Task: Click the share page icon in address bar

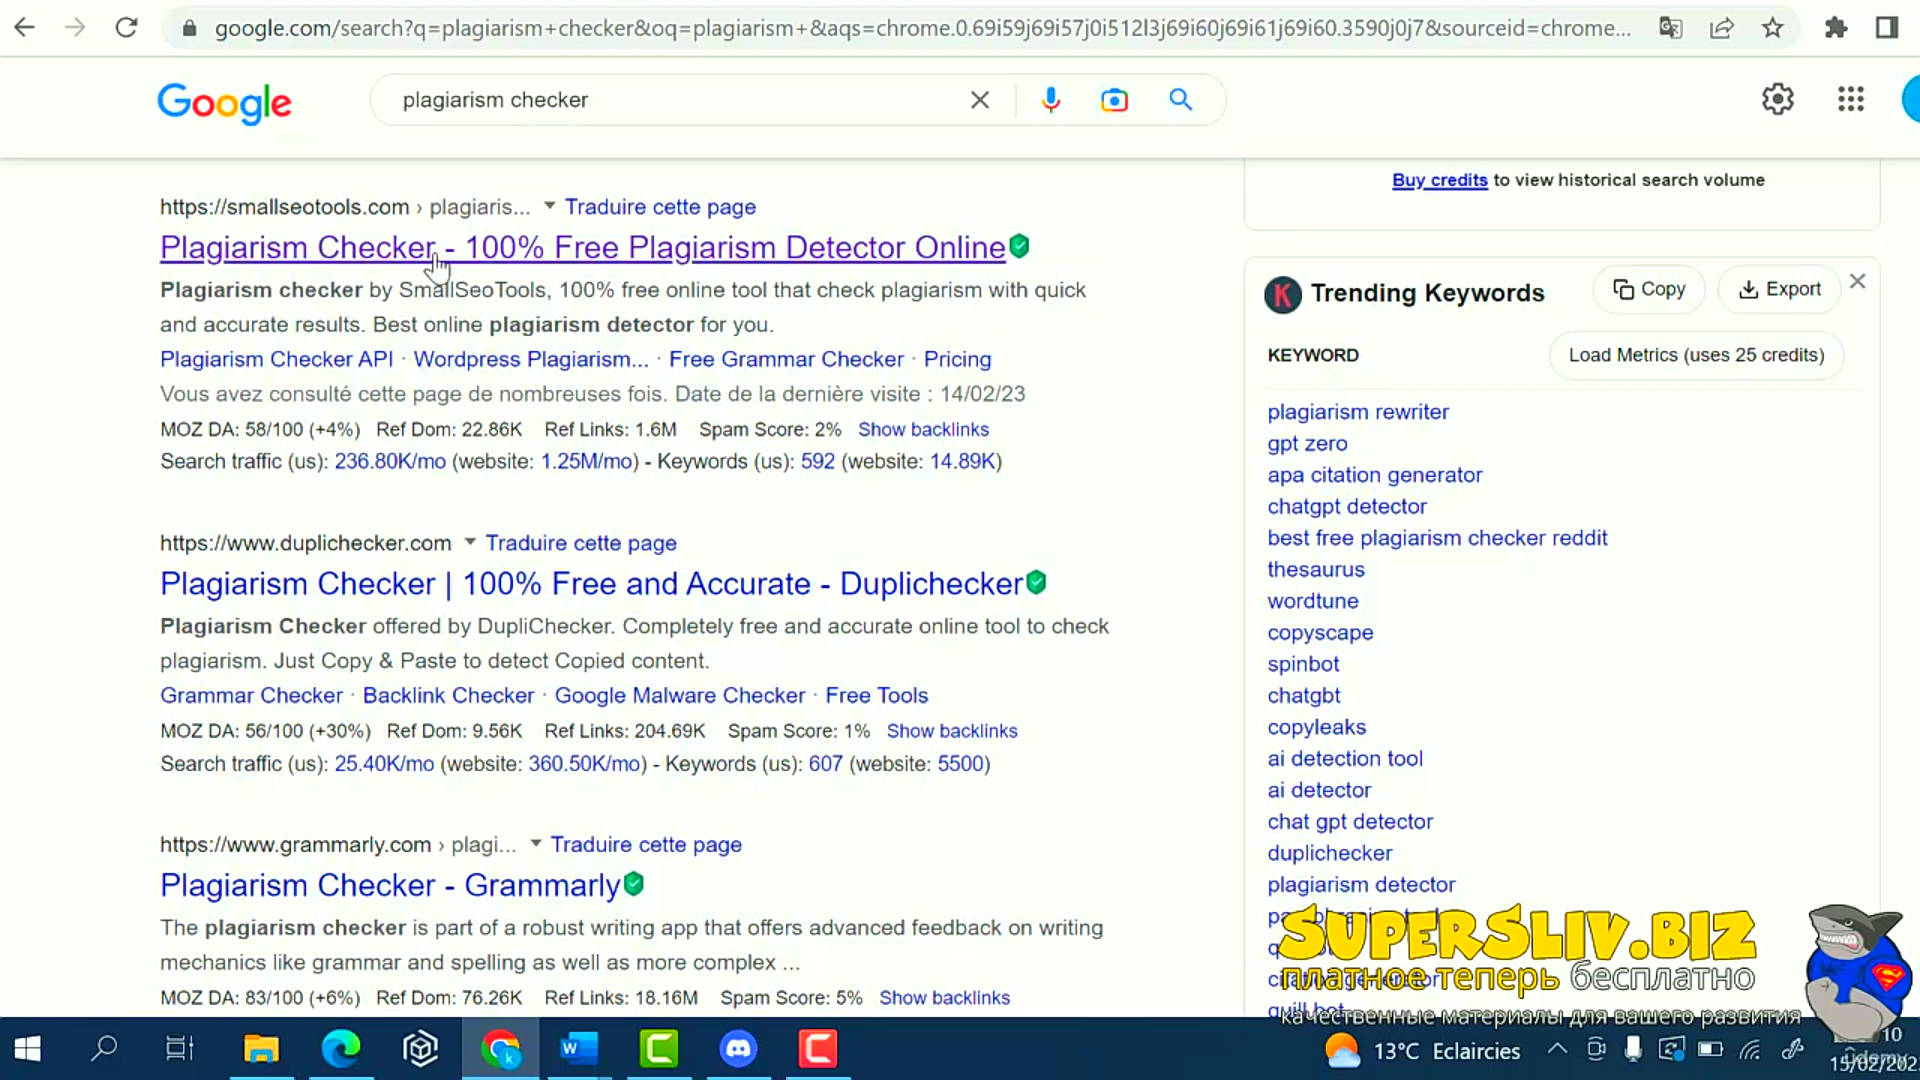Action: point(1721,28)
